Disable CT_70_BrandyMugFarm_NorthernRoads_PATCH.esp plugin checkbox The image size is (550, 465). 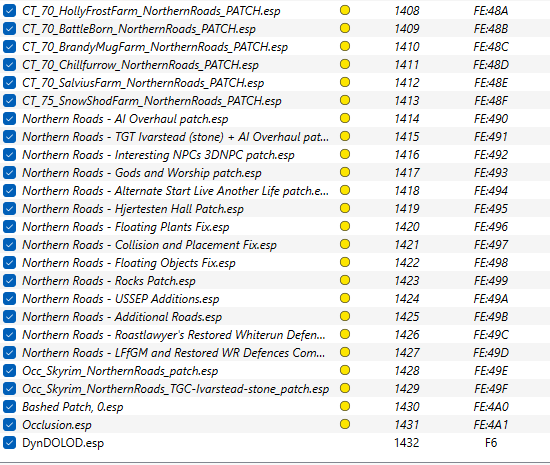9,47
